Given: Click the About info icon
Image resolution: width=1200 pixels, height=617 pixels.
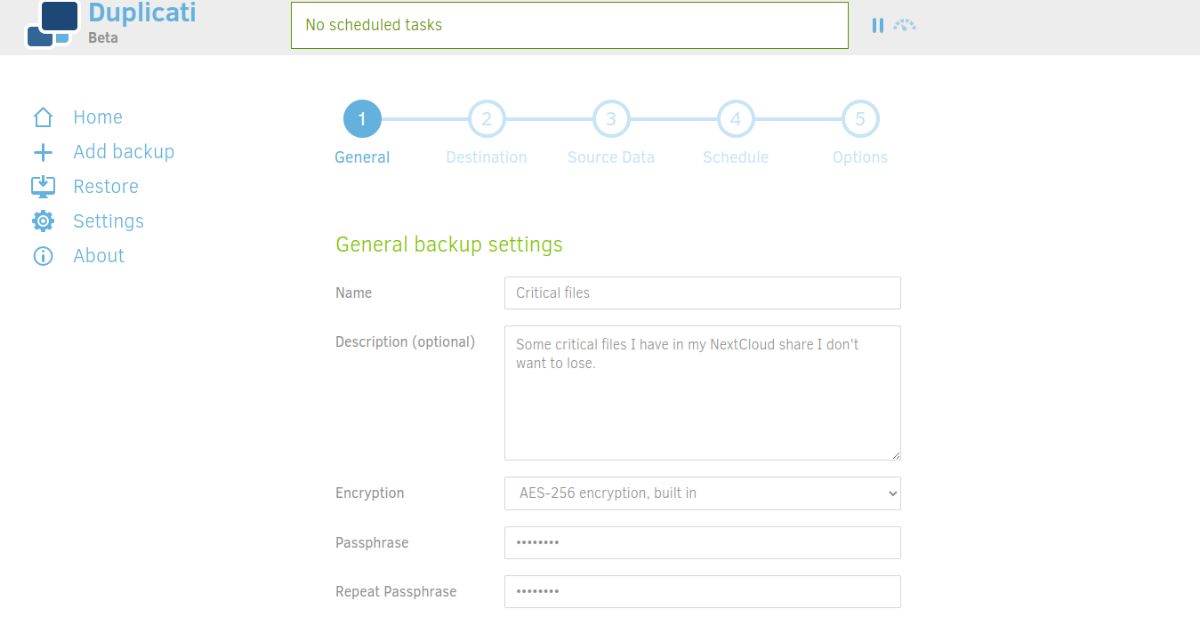Looking at the screenshot, I should (42, 255).
